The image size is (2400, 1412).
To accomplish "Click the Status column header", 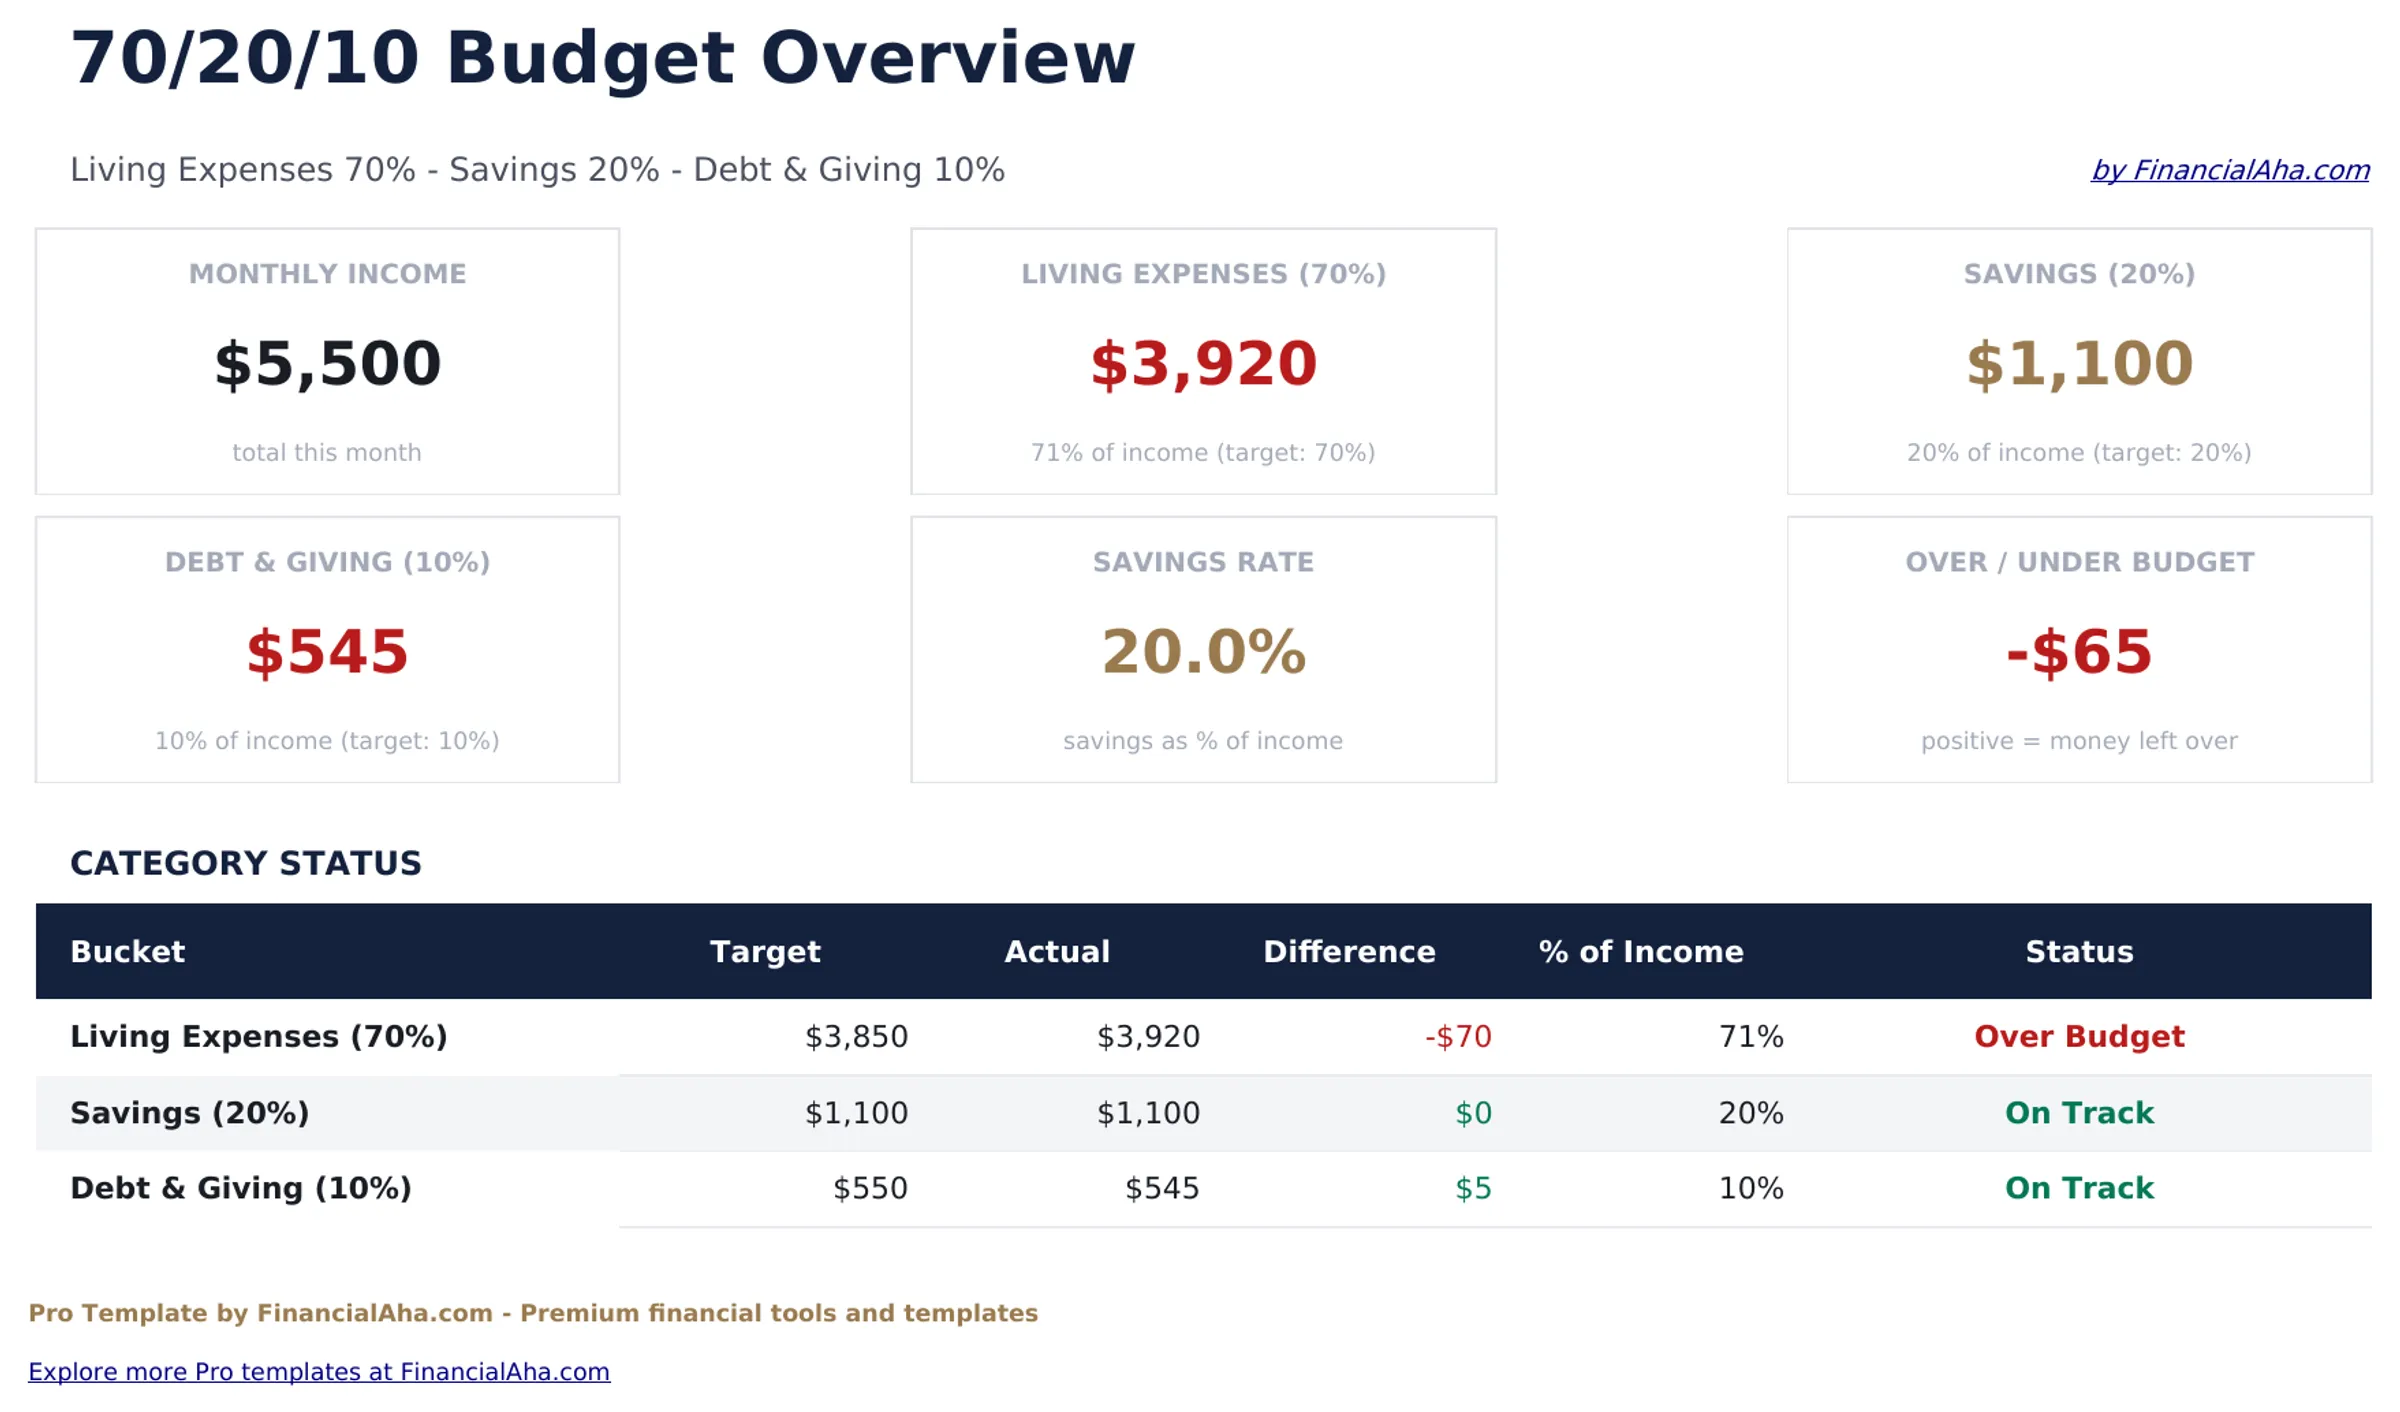I will 2078,951.
